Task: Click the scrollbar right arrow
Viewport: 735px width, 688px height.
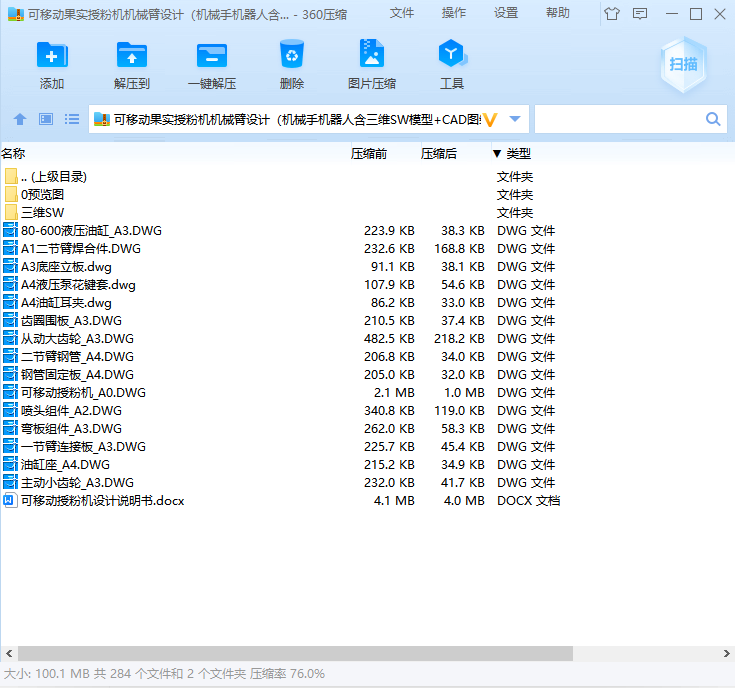Action: pyautogui.click(x=726, y=653)
